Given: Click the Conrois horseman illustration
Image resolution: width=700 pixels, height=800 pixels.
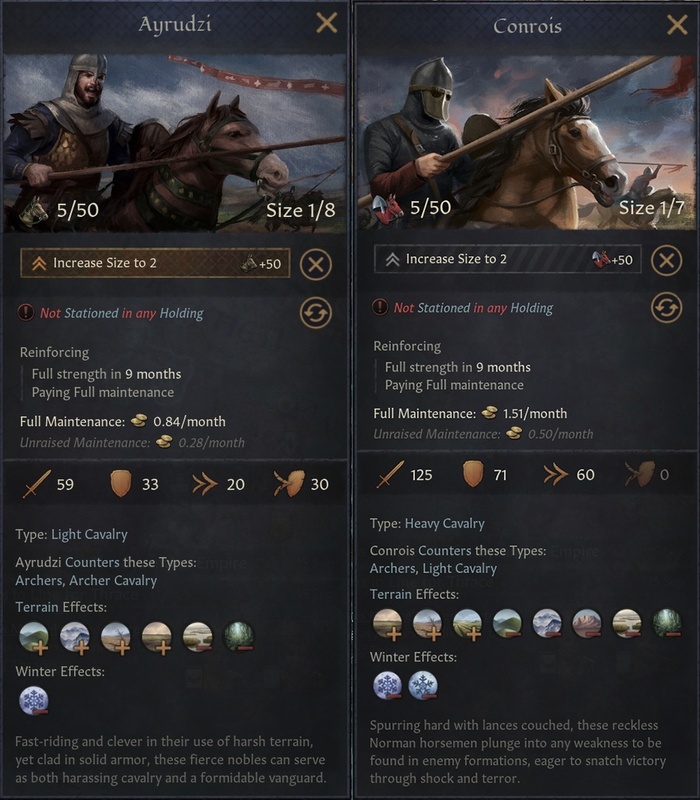Looking at the screenshot, I should pyautogui.click(x=528, y=142).
